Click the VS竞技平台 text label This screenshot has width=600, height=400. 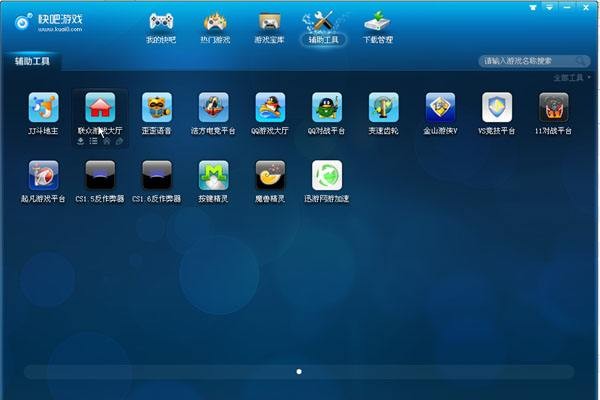(x=497, y=131)
